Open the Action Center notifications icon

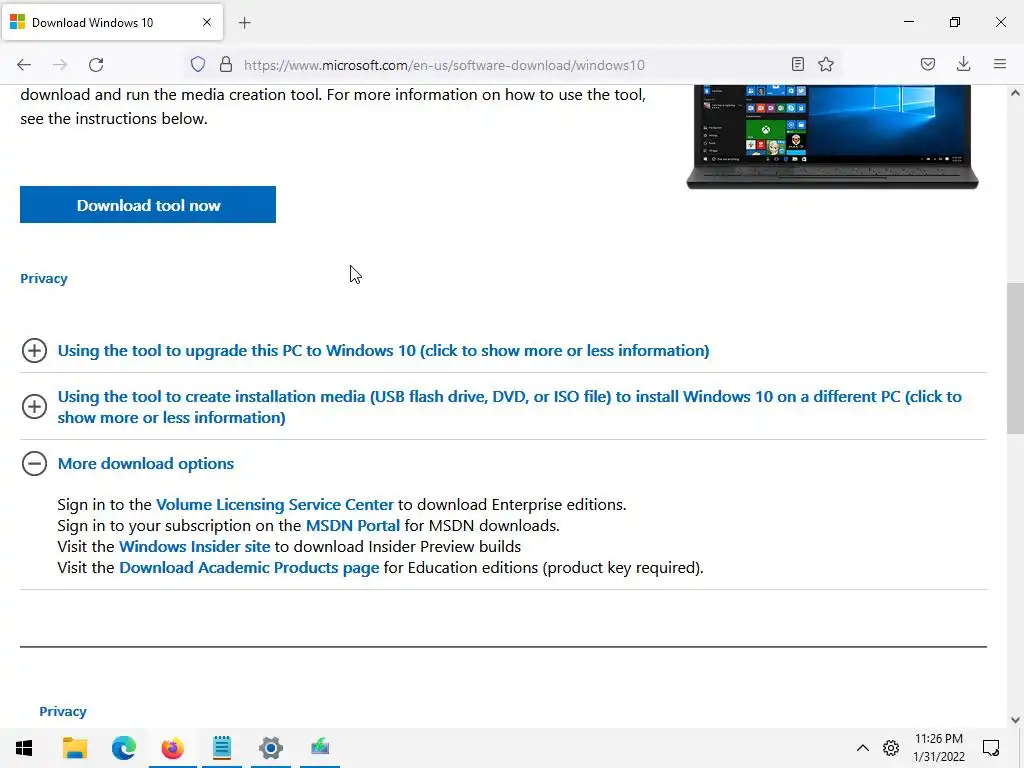click(x=991, y=748)
